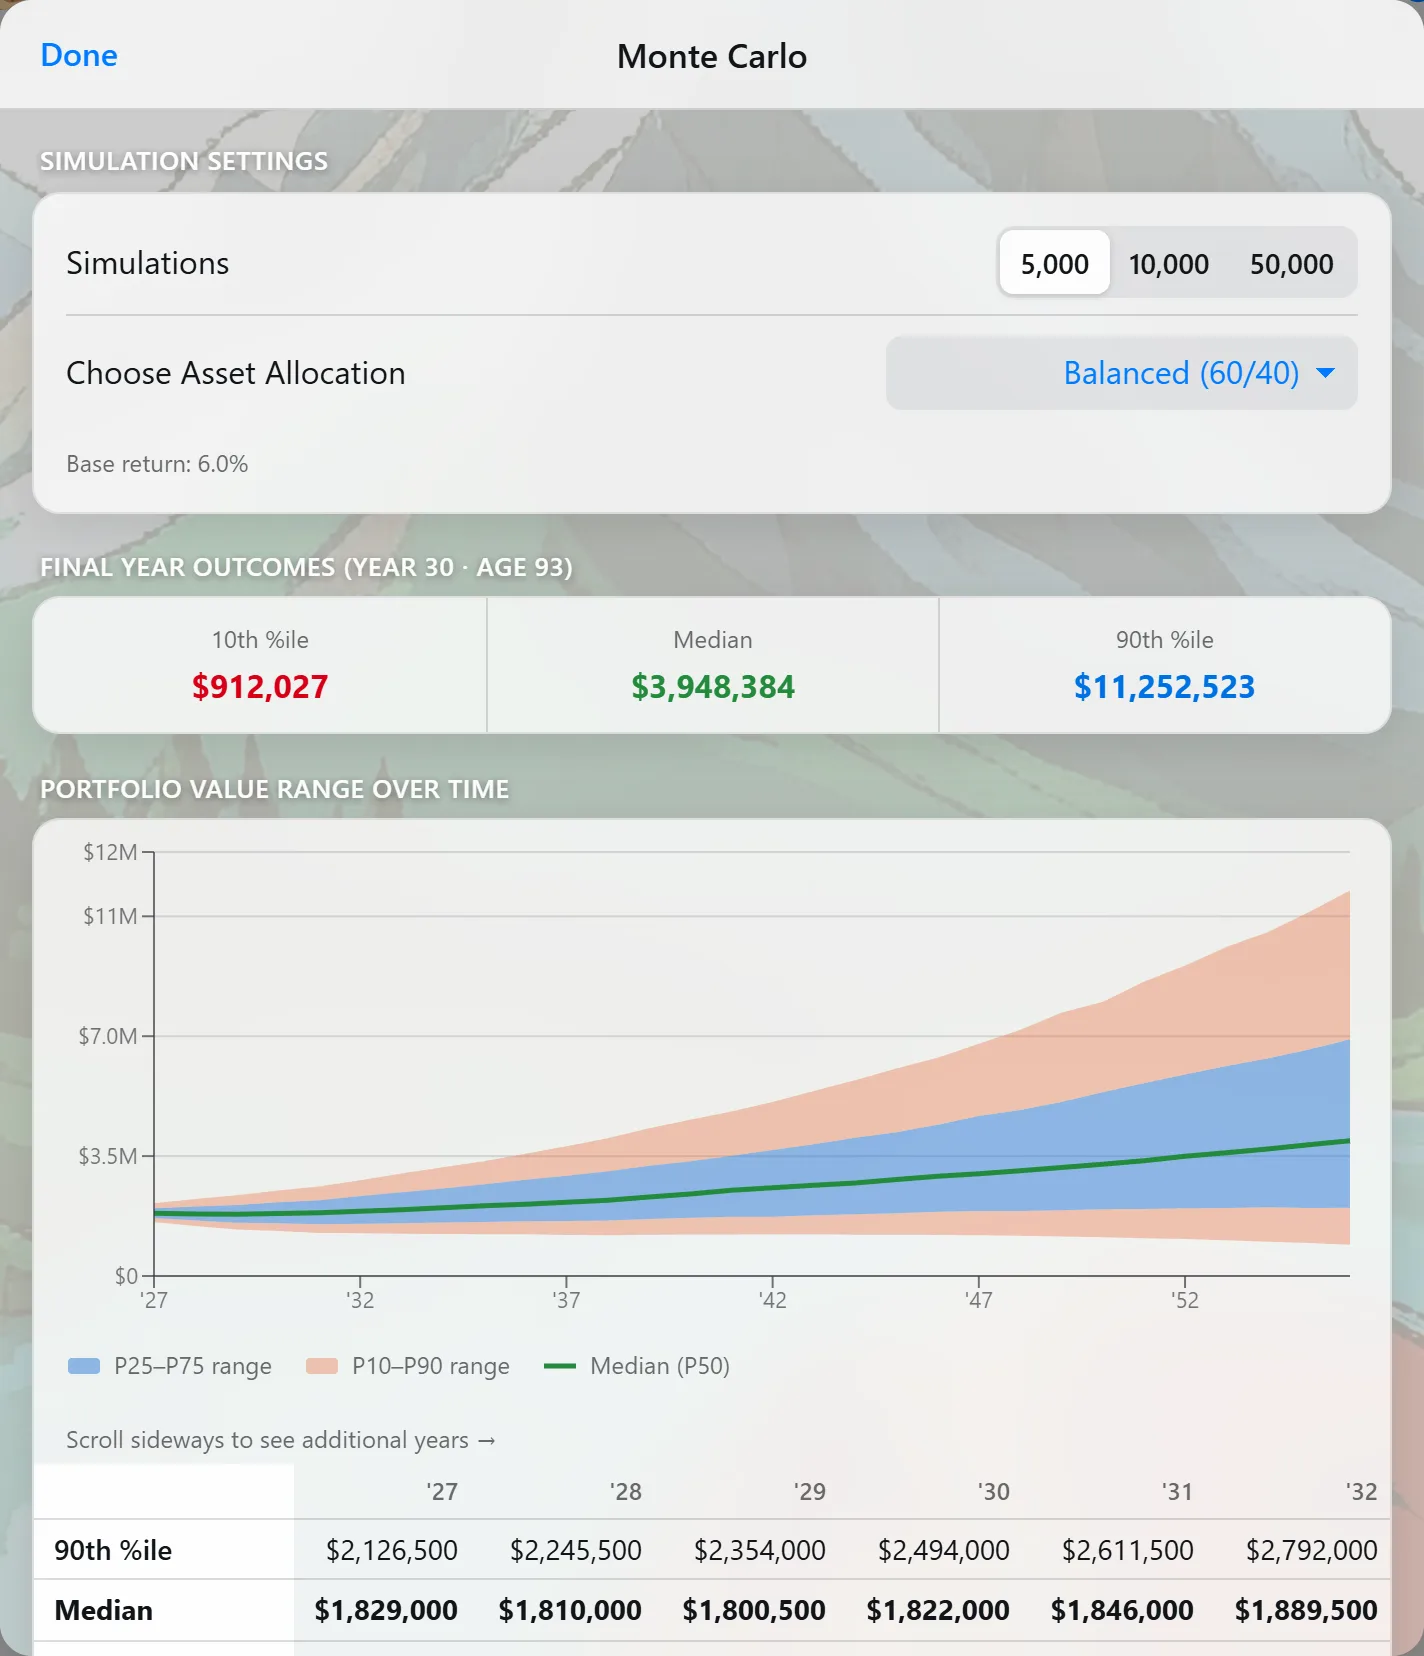1424x1656 pixels.
Task: Tap the Done button
Action: [79, 55]
